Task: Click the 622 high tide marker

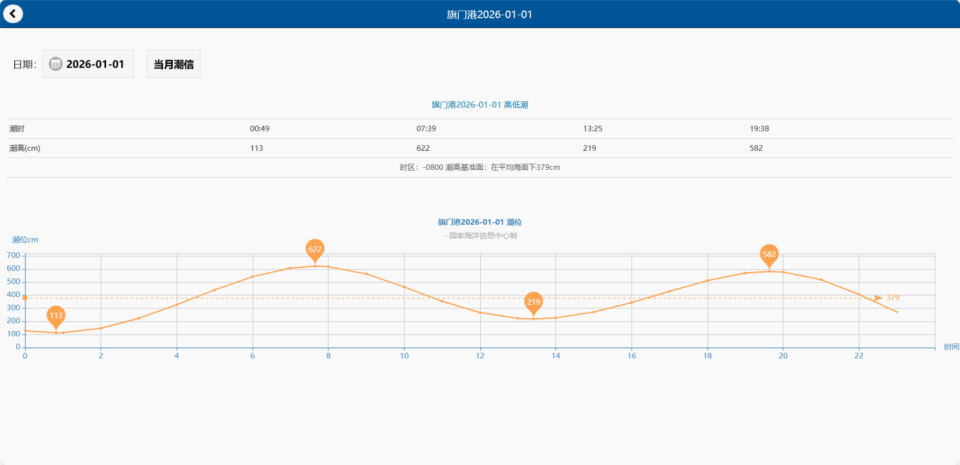Action: 315,250
